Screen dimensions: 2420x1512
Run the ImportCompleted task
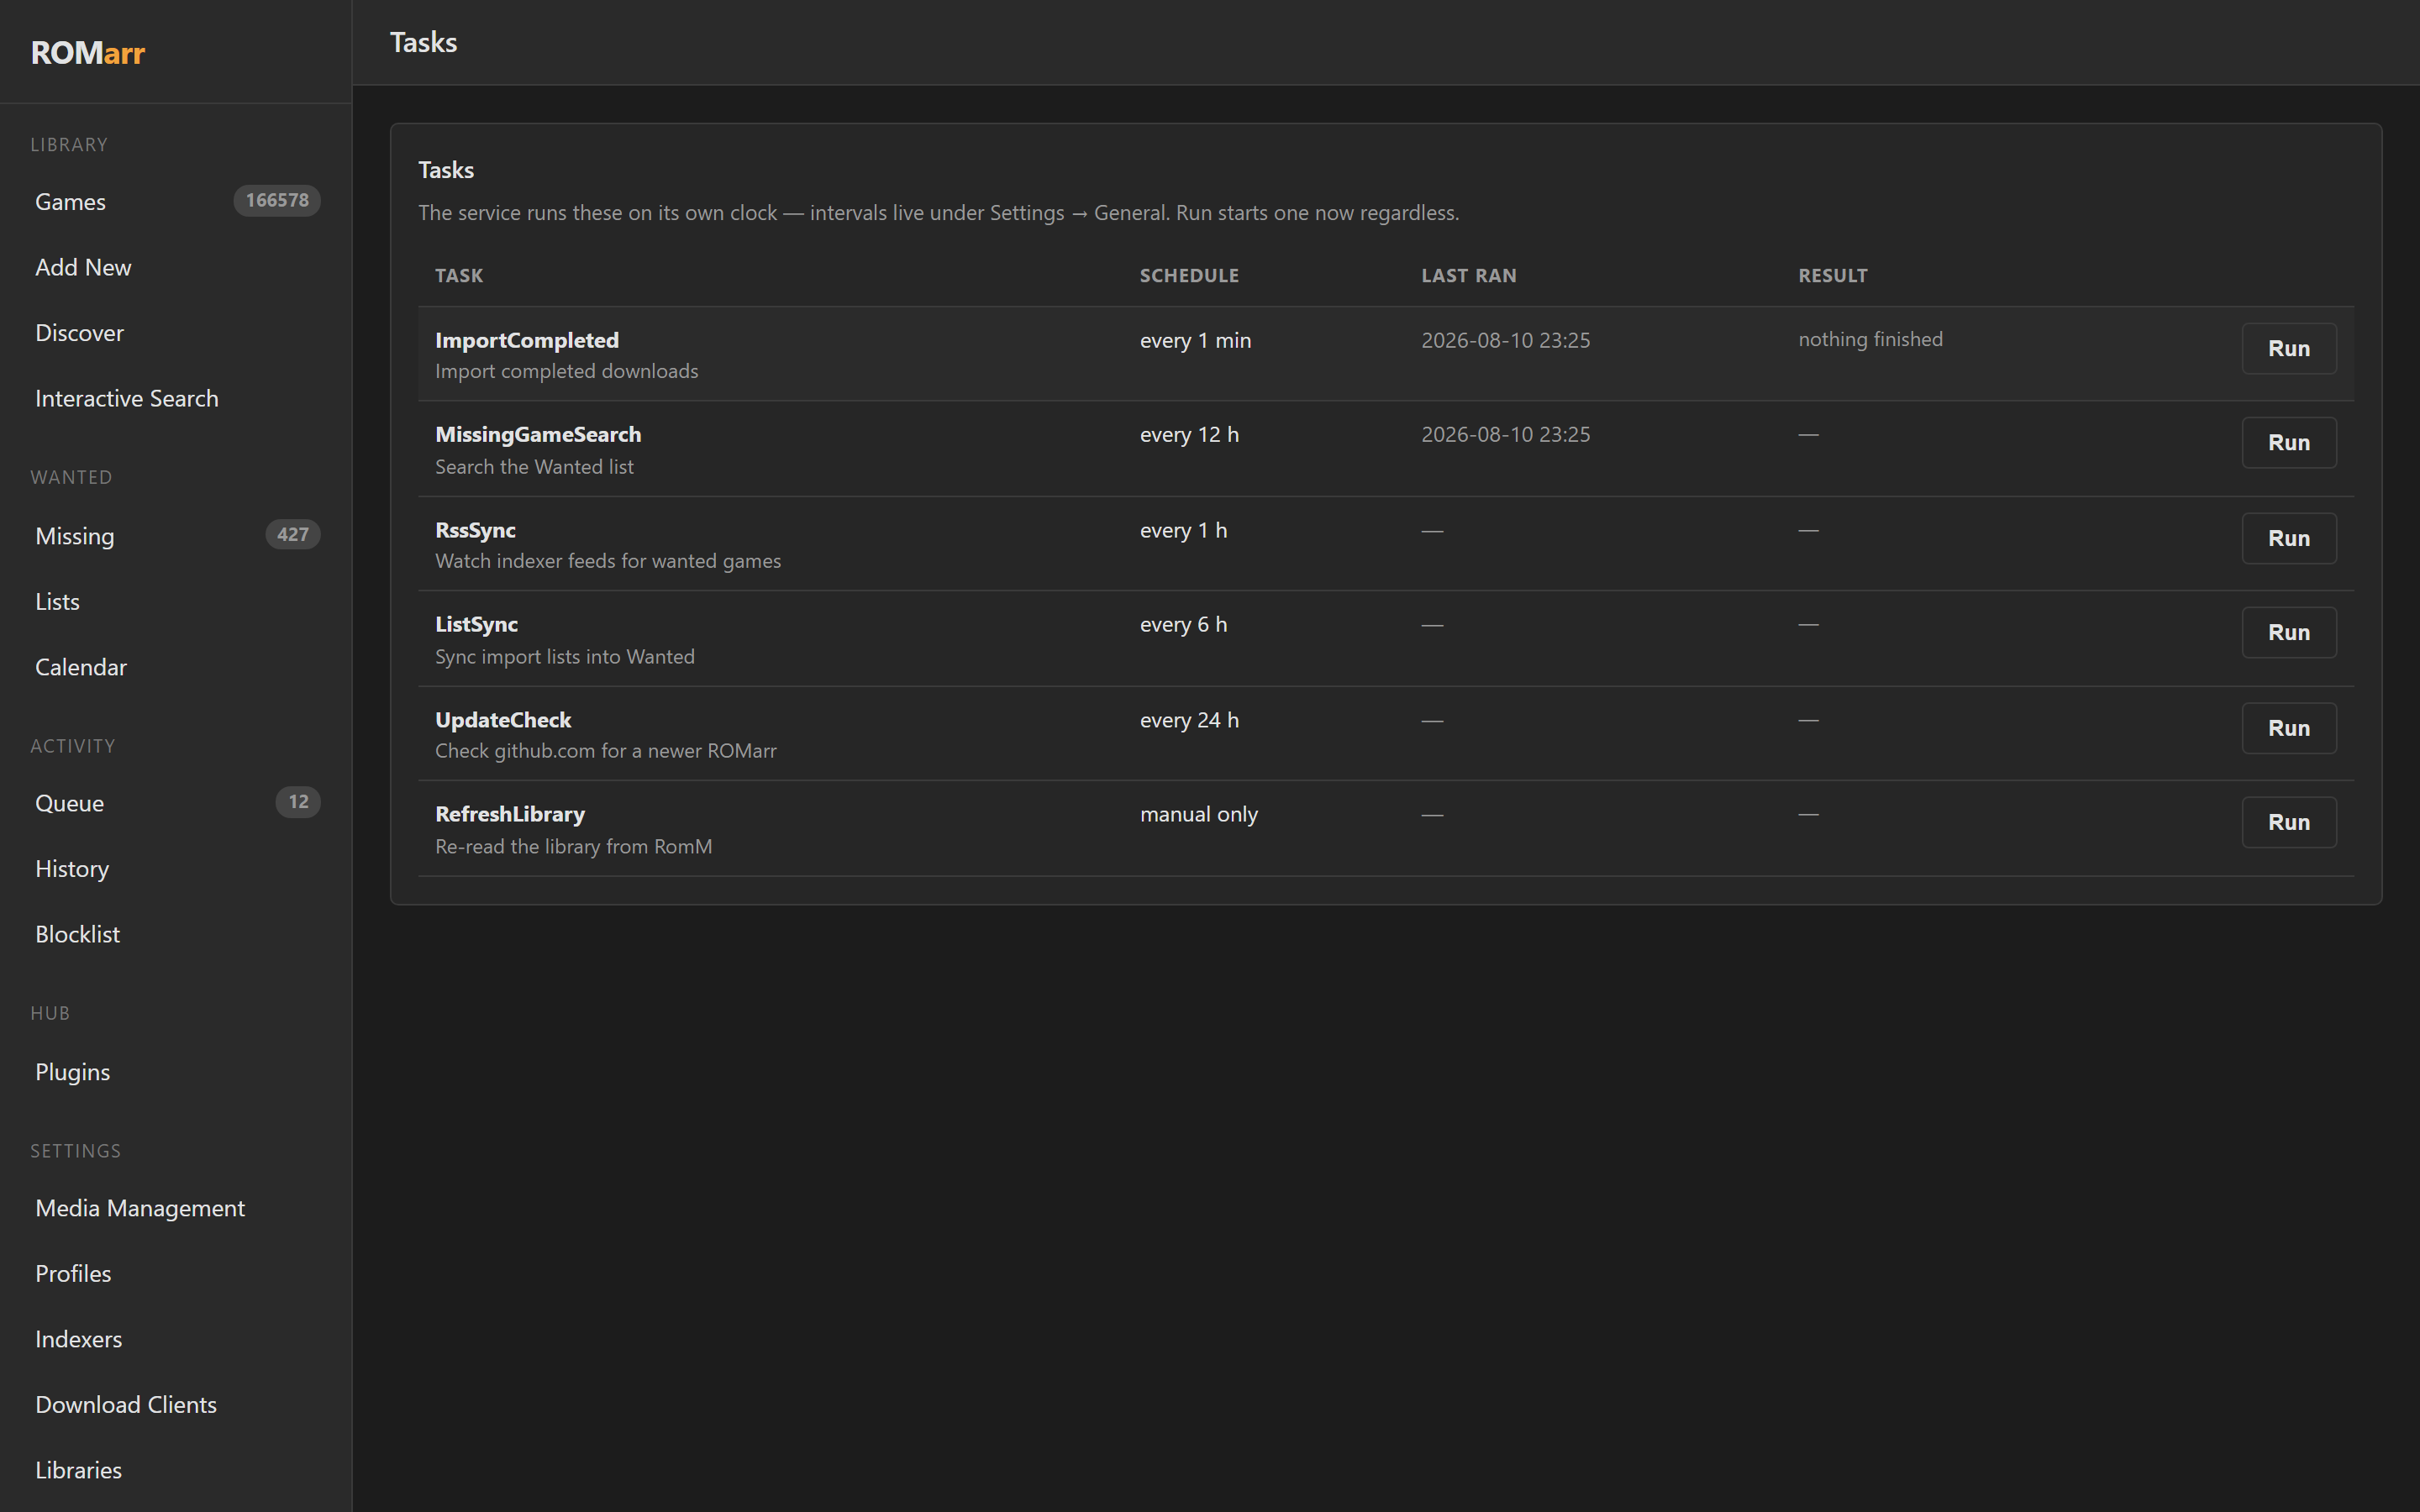pyautogui.click(x=2288, y=348)
